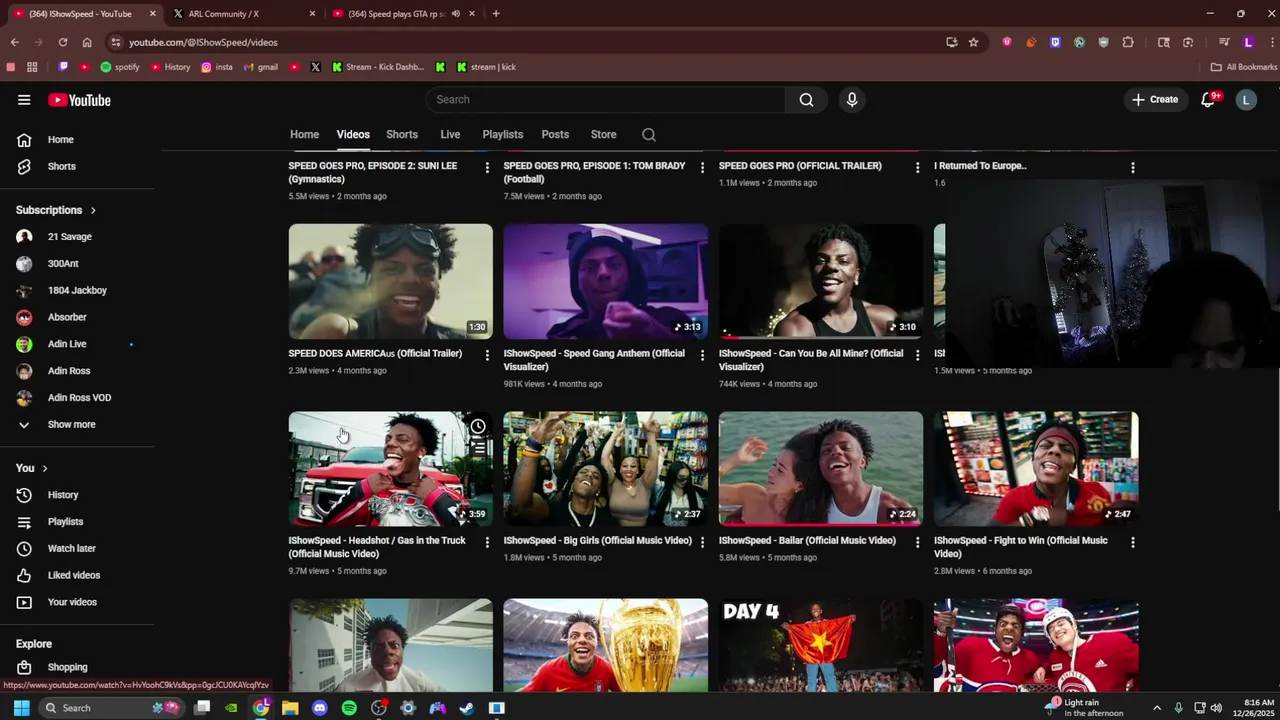This screenshot has width=1280, height=720.
Task: Open the Adin Live subscription
Action: coord(67,344)
